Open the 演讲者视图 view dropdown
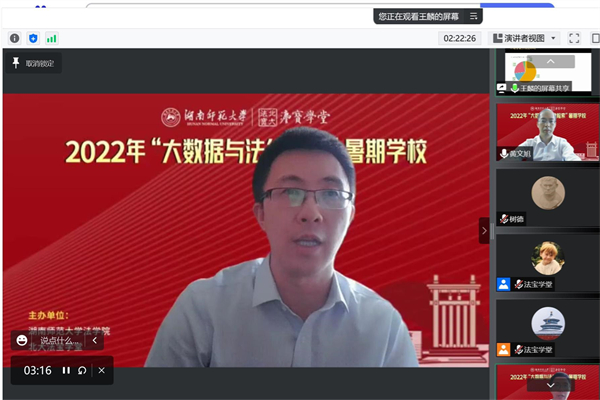The image size is (600, 400). [x=525, y=38]
